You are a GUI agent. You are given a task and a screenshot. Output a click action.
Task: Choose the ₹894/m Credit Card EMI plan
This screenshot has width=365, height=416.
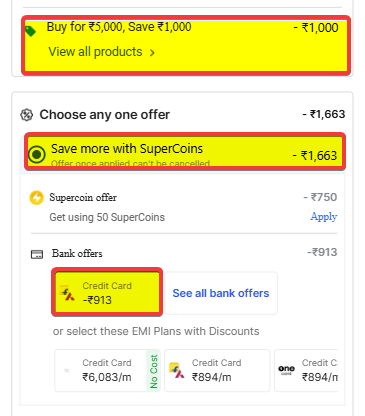tap(217, 370)
